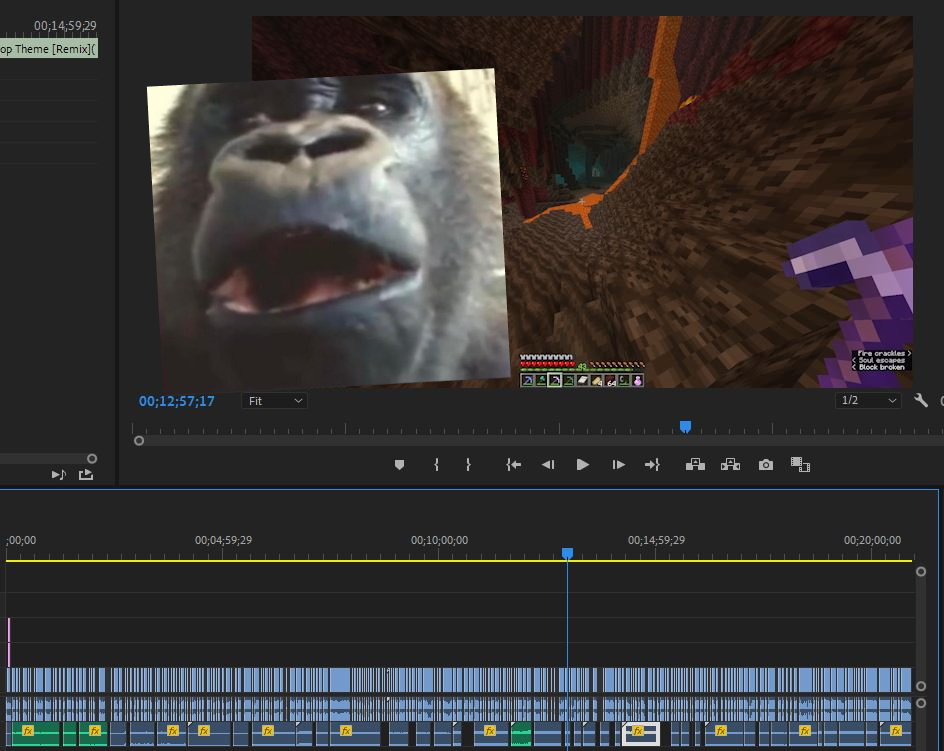
Task: Click Play Audio icon in source panel
Action: (58, 475)
